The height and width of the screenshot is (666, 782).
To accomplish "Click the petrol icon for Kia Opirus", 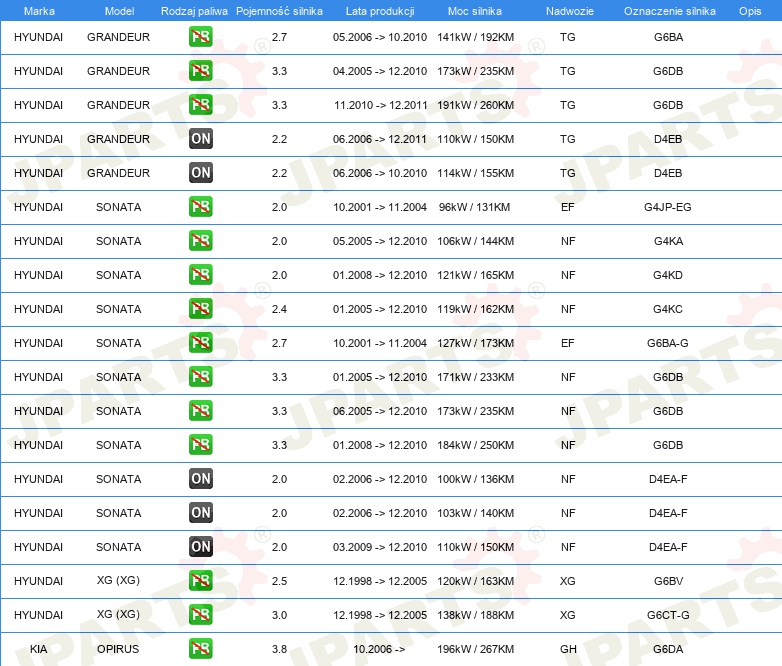I will point(200,649).
